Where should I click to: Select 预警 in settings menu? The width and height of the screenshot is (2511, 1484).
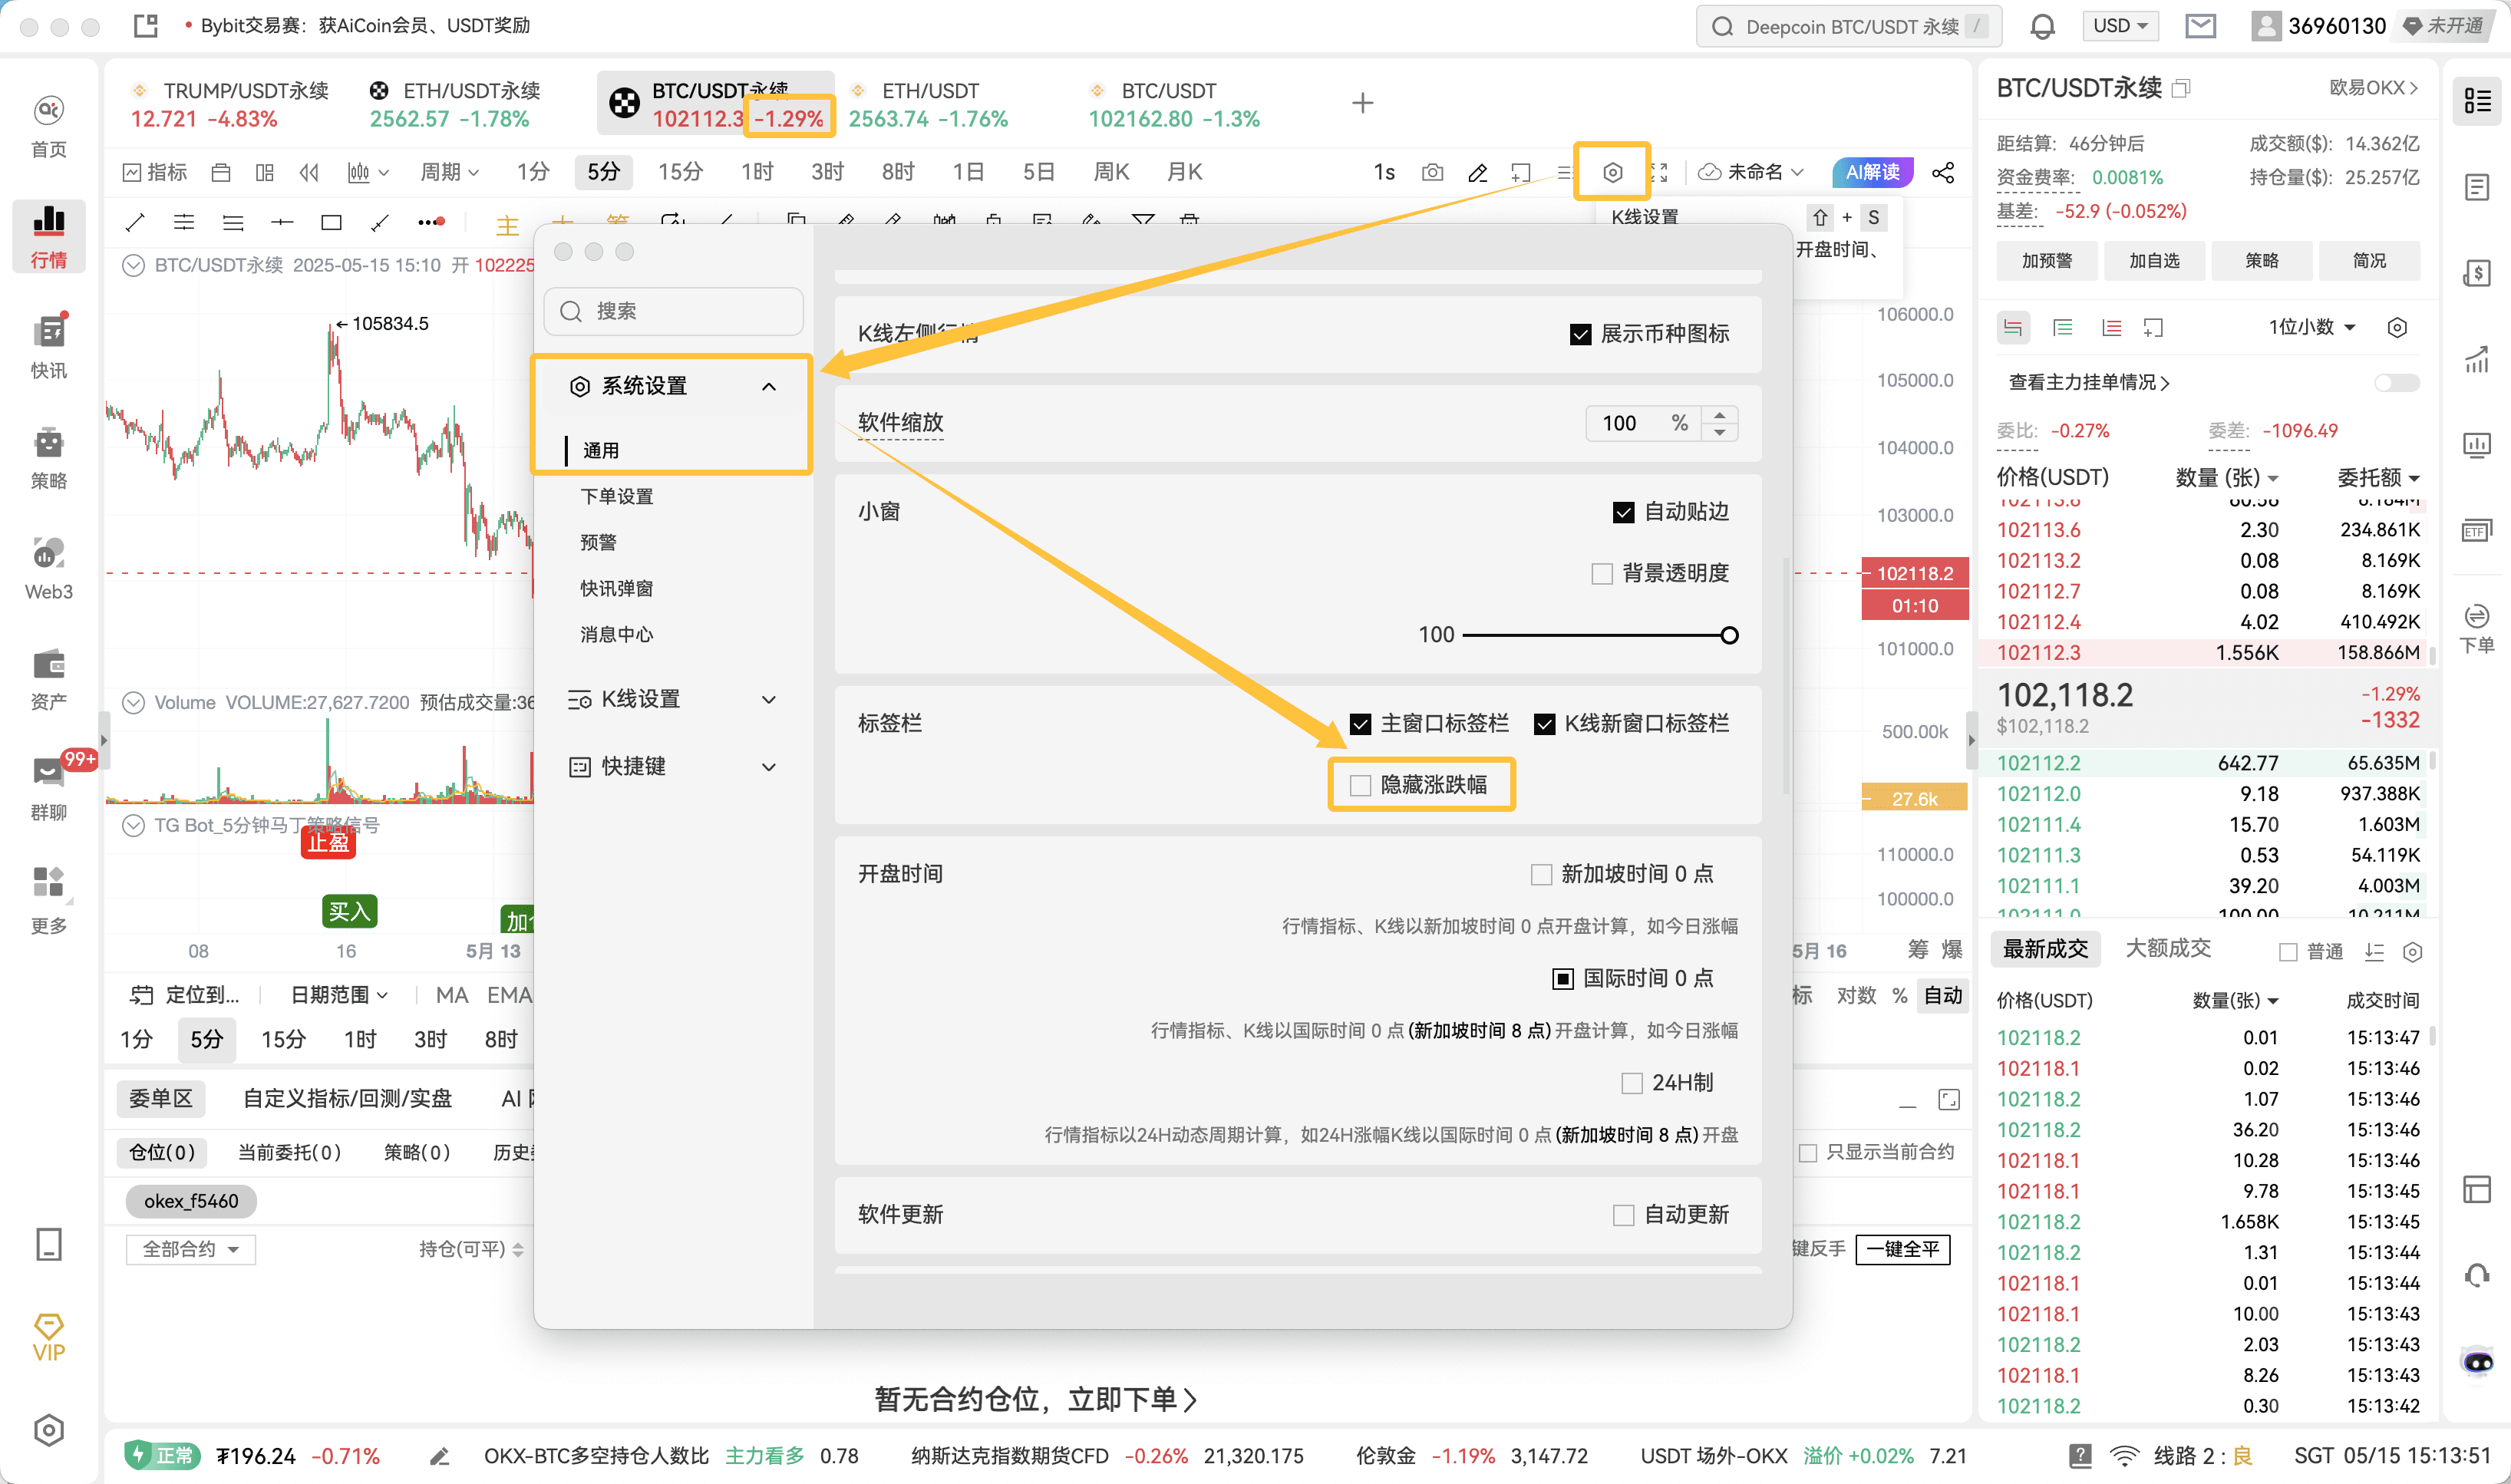click(598, 542)
